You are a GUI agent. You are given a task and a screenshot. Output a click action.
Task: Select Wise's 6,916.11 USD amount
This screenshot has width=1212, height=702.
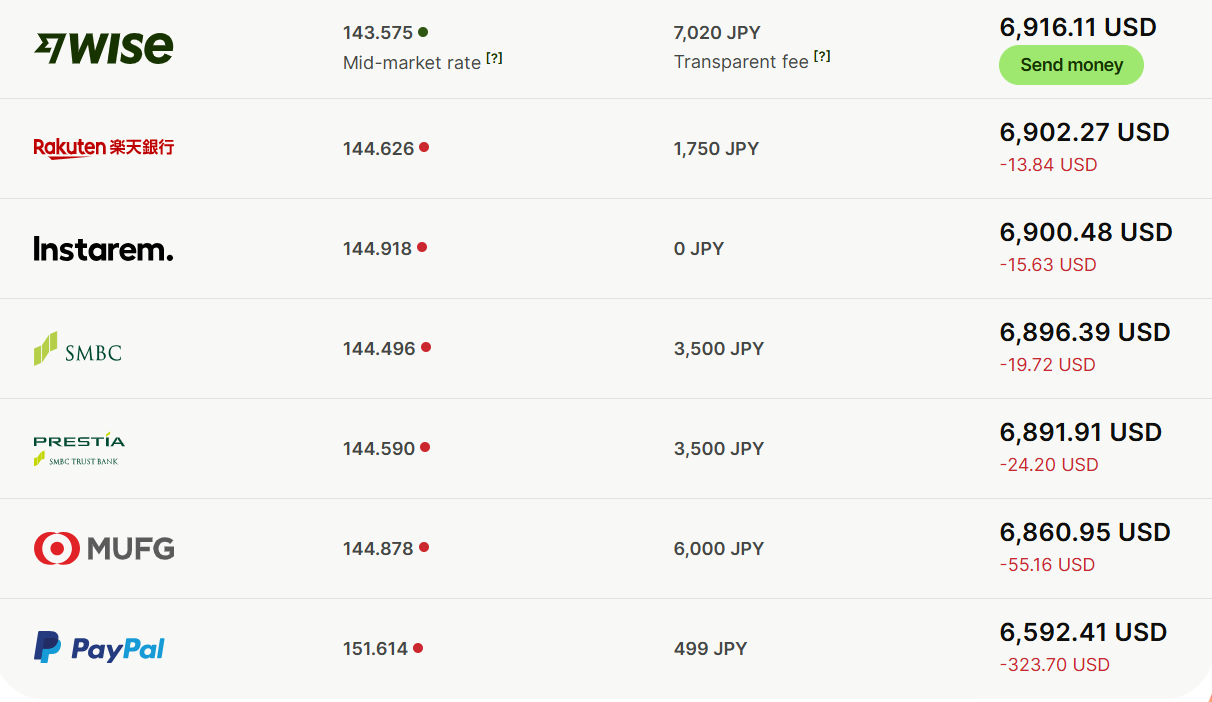click(x=1078, y=28)
